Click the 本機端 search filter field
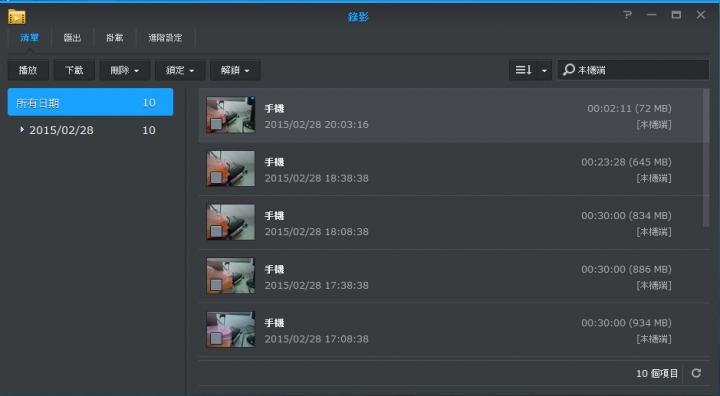This screenshot has width=720, height=396. 634,70
